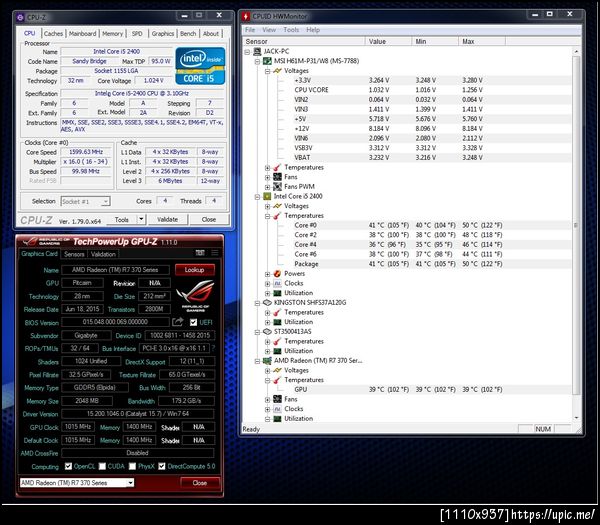The width and height of the screenshot is (600, 525).
Task: Click the Bus Interface question mark icon
Action: coord(213,348)
